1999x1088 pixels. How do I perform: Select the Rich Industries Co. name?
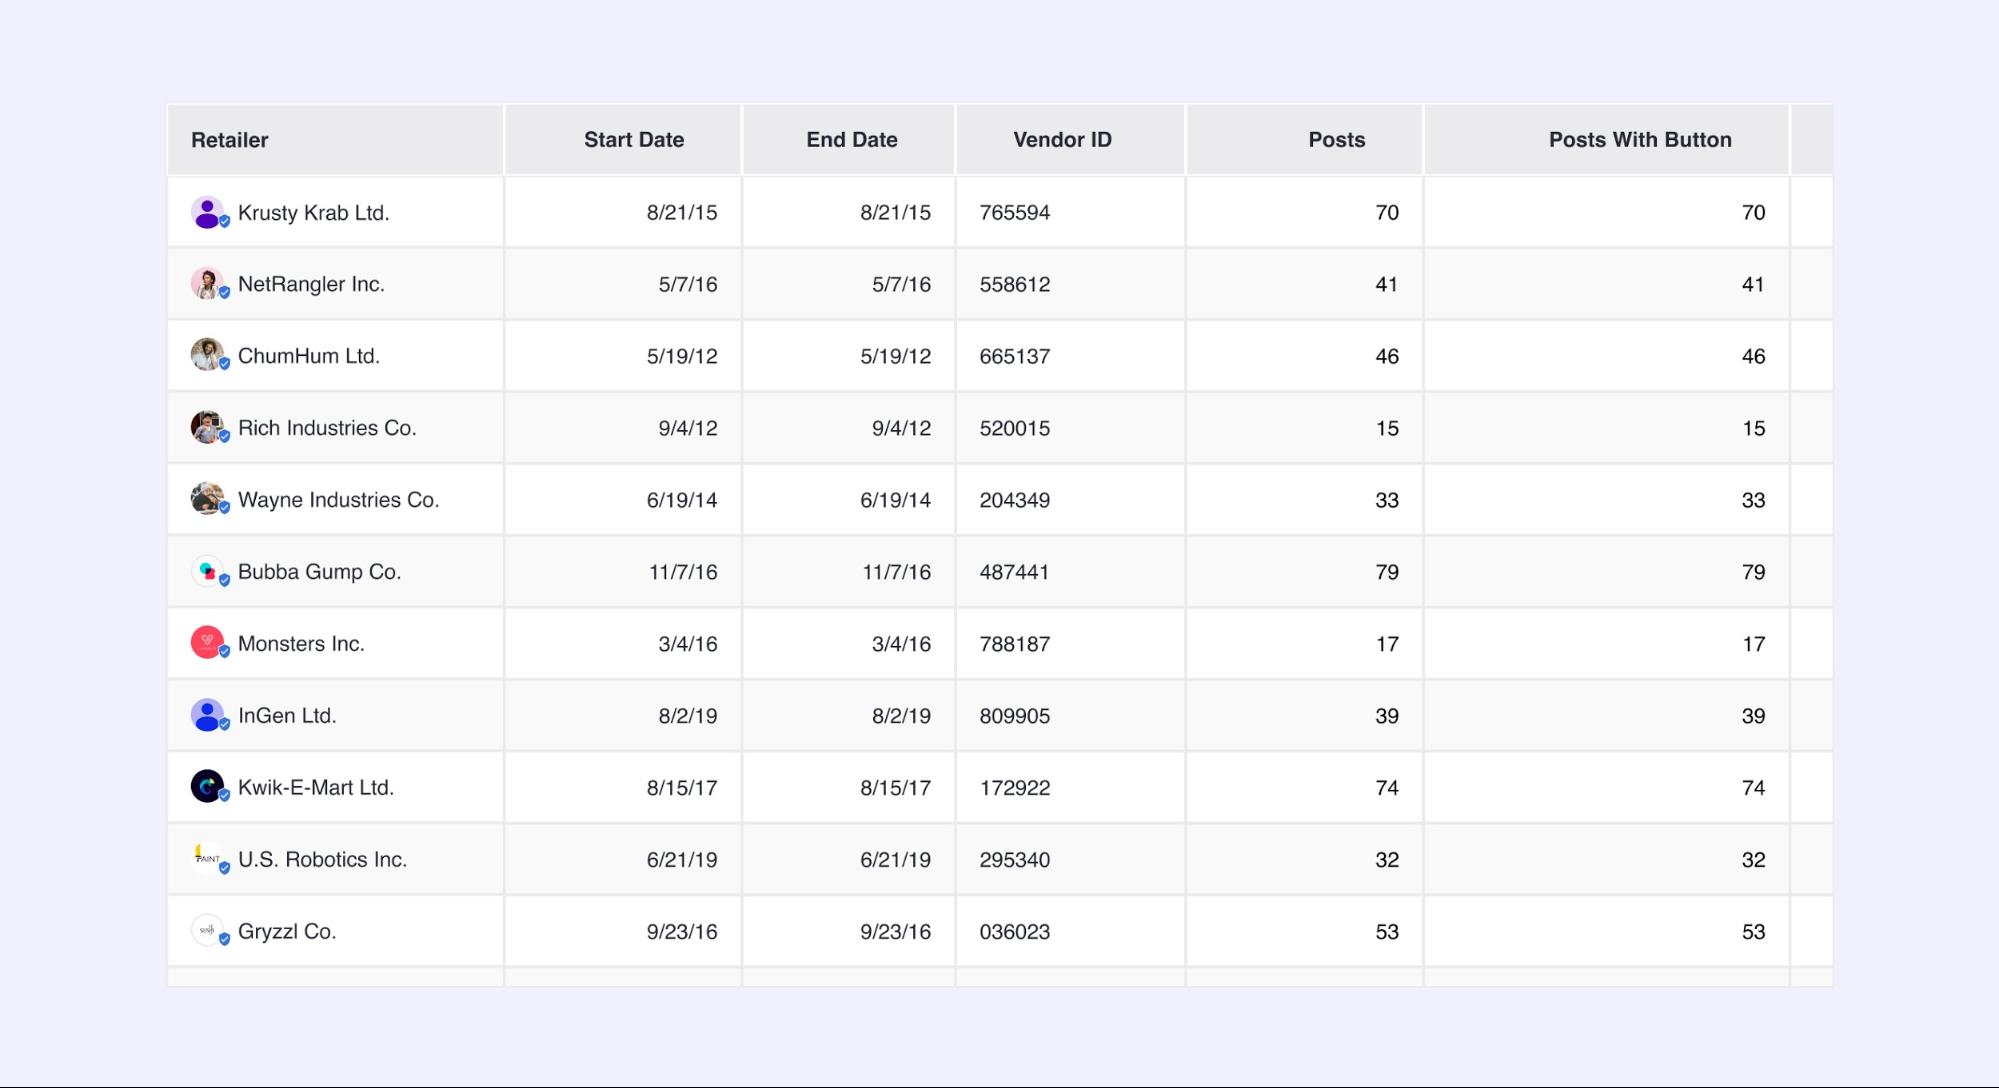pos(327,428)
